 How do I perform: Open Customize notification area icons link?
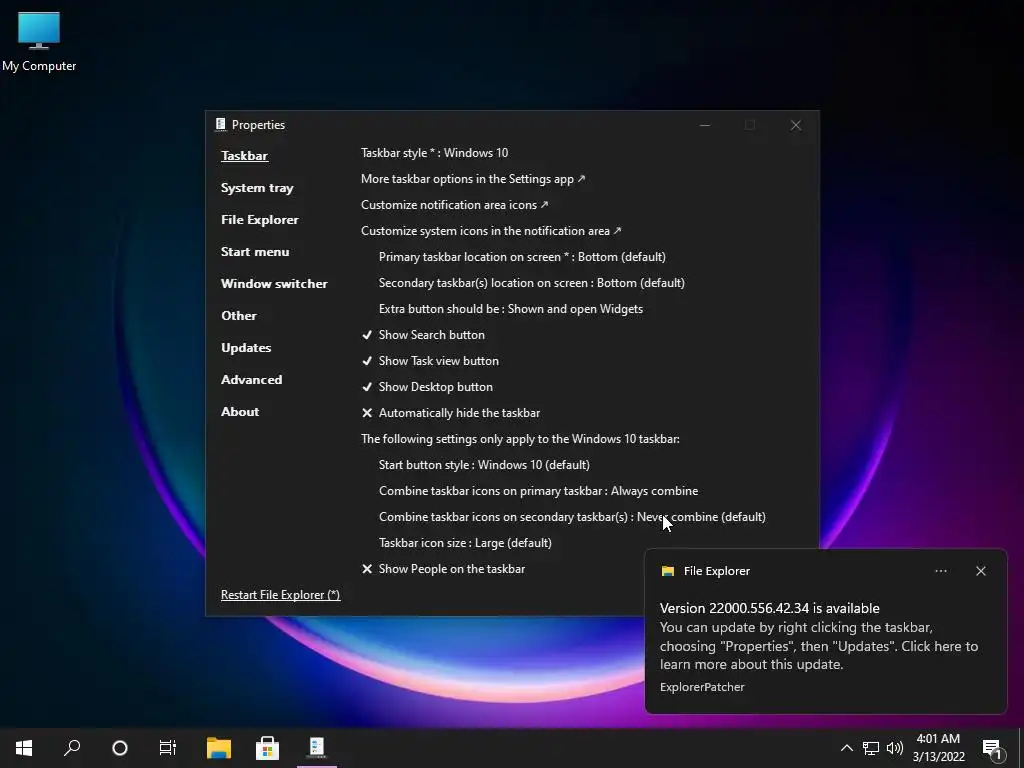(455, 205)
